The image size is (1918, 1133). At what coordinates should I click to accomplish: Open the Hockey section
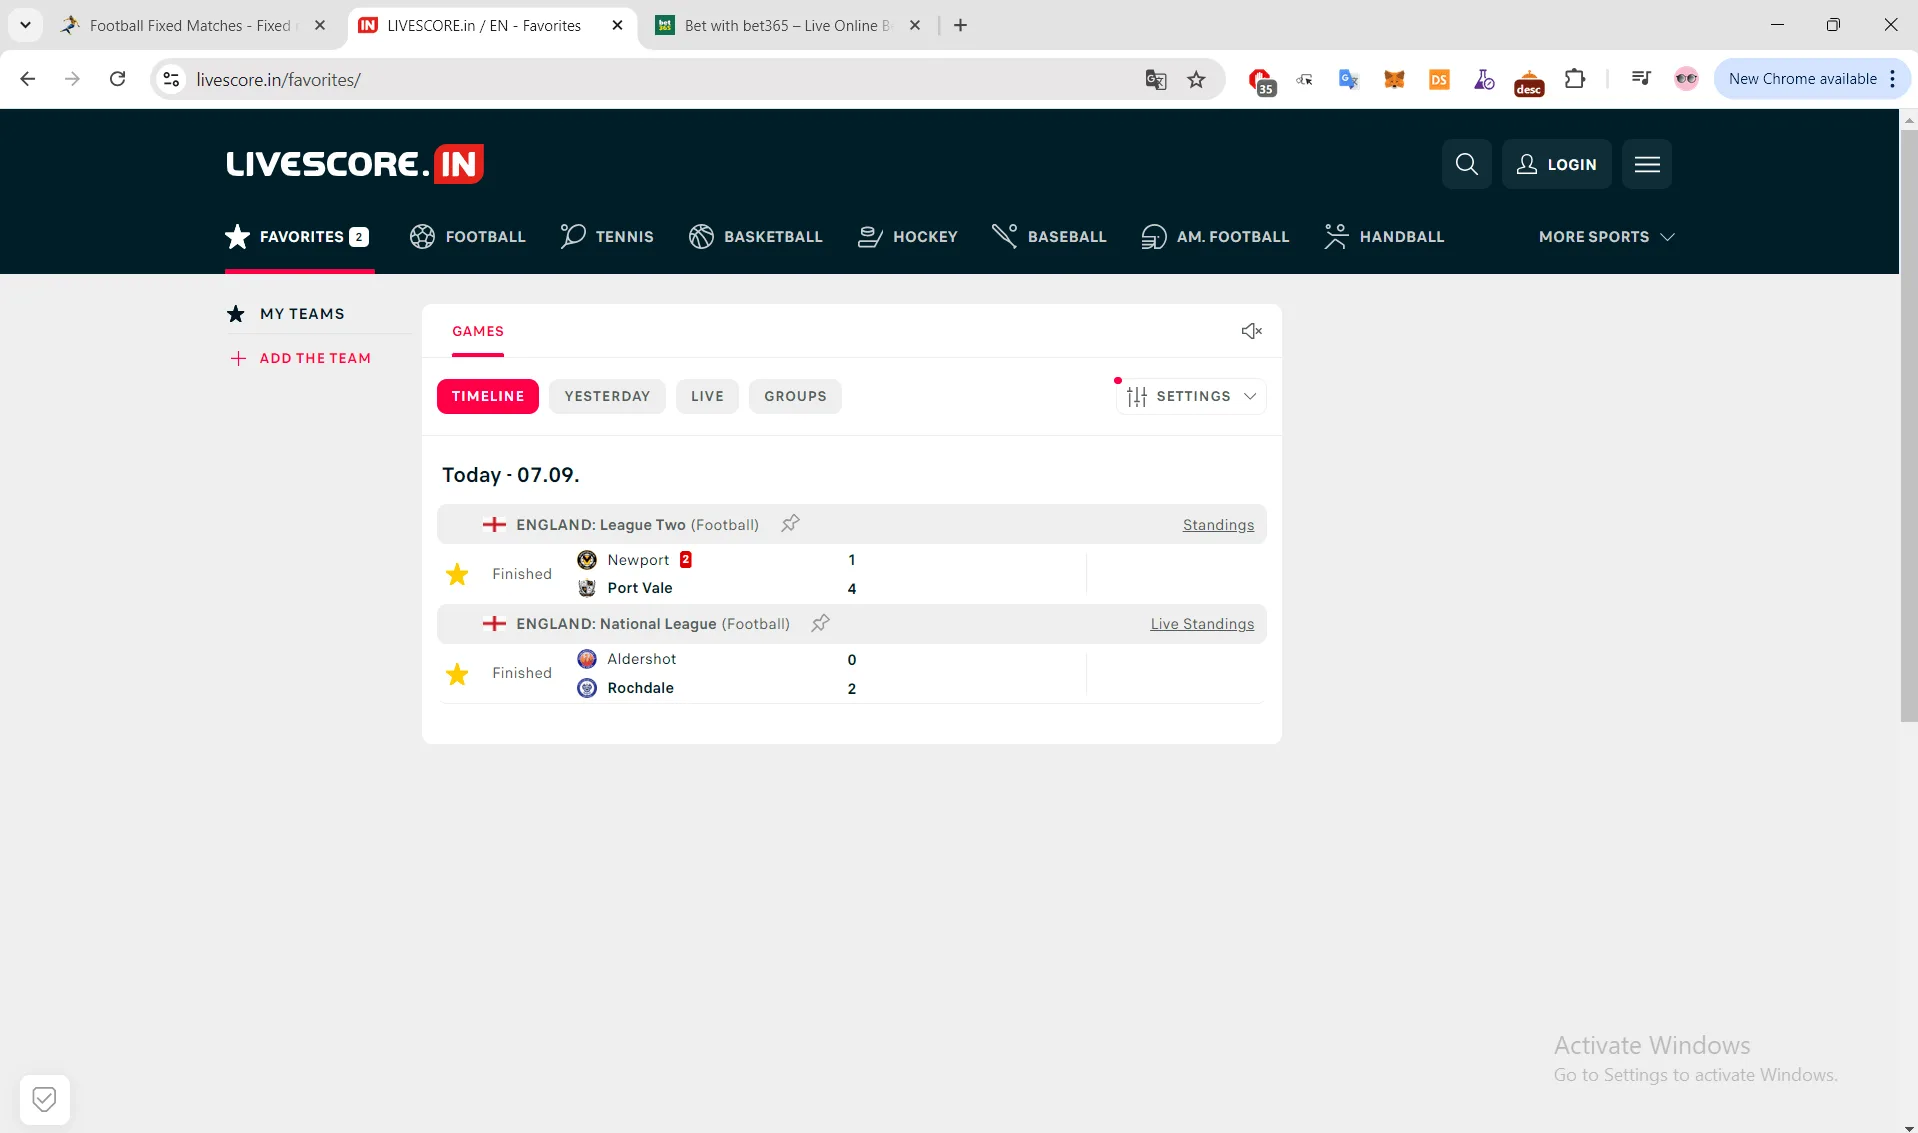[908, 237]
